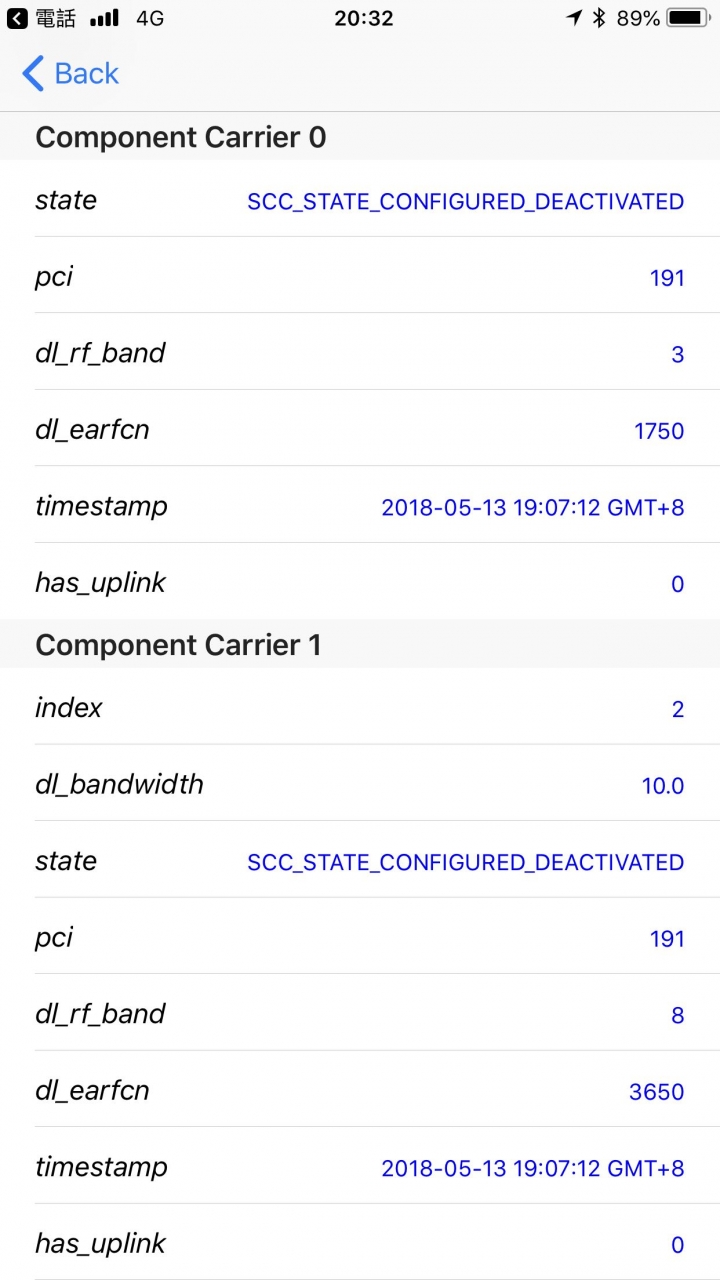This screenshot has width=720, height=1280.
Task: Select first SCC_STATE_CONFIGURED_DEACTIVATED state value
Action: [465, 202]
